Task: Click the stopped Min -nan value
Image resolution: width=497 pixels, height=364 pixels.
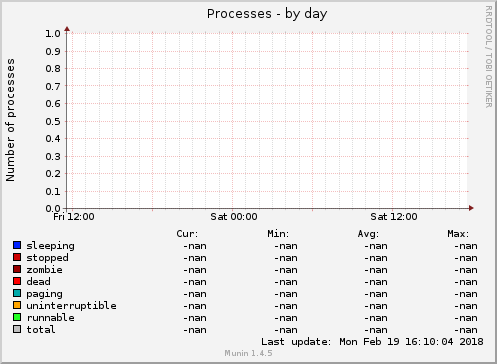Action: (286, 258)
